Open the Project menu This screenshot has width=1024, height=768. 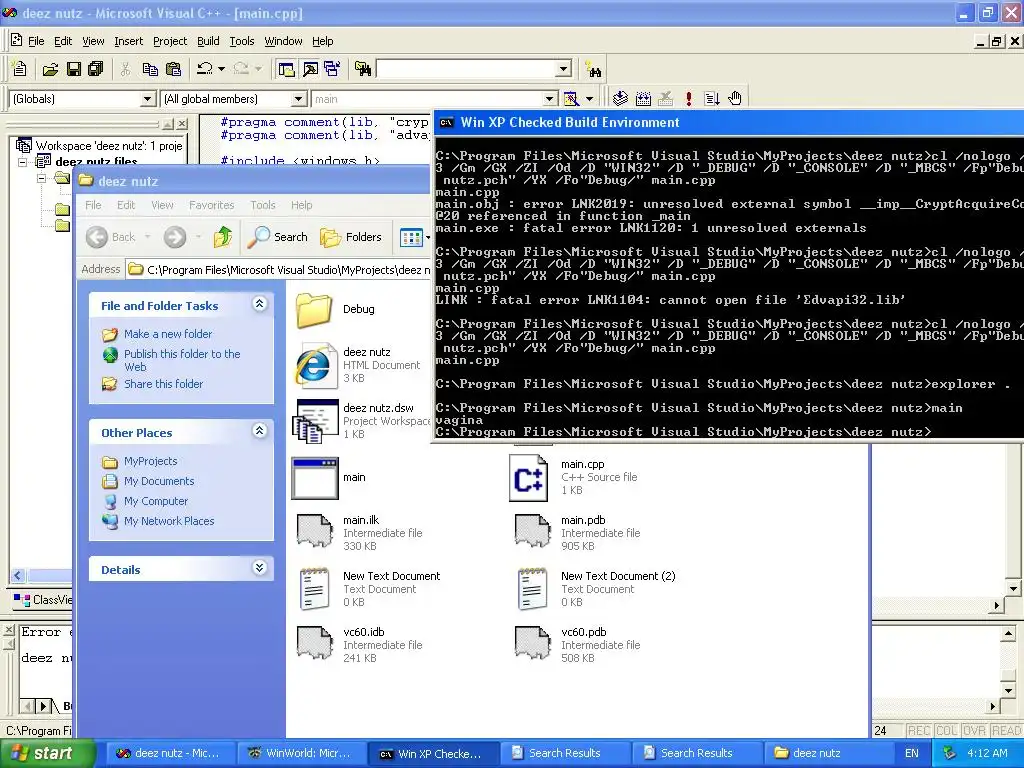[x=170, y=41]
